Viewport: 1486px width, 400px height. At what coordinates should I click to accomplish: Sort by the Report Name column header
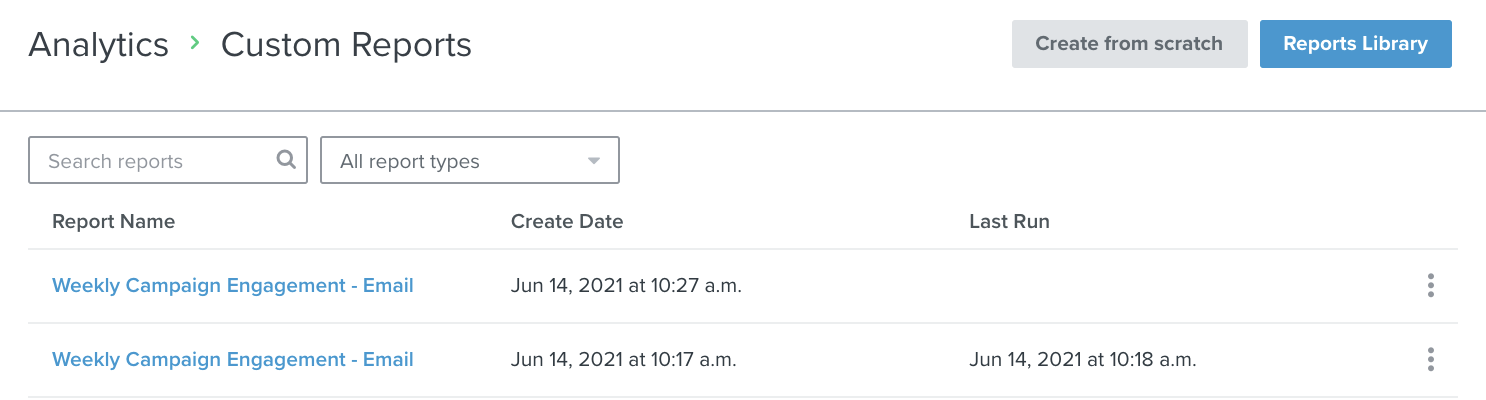(113, 222)
